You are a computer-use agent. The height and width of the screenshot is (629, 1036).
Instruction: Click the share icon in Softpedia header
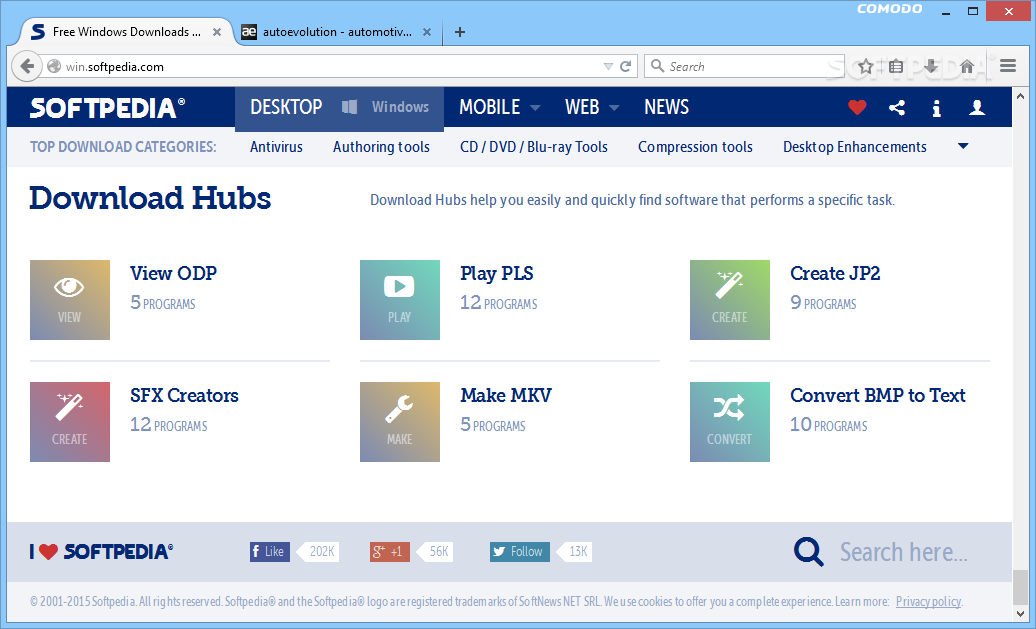(897, 107)
